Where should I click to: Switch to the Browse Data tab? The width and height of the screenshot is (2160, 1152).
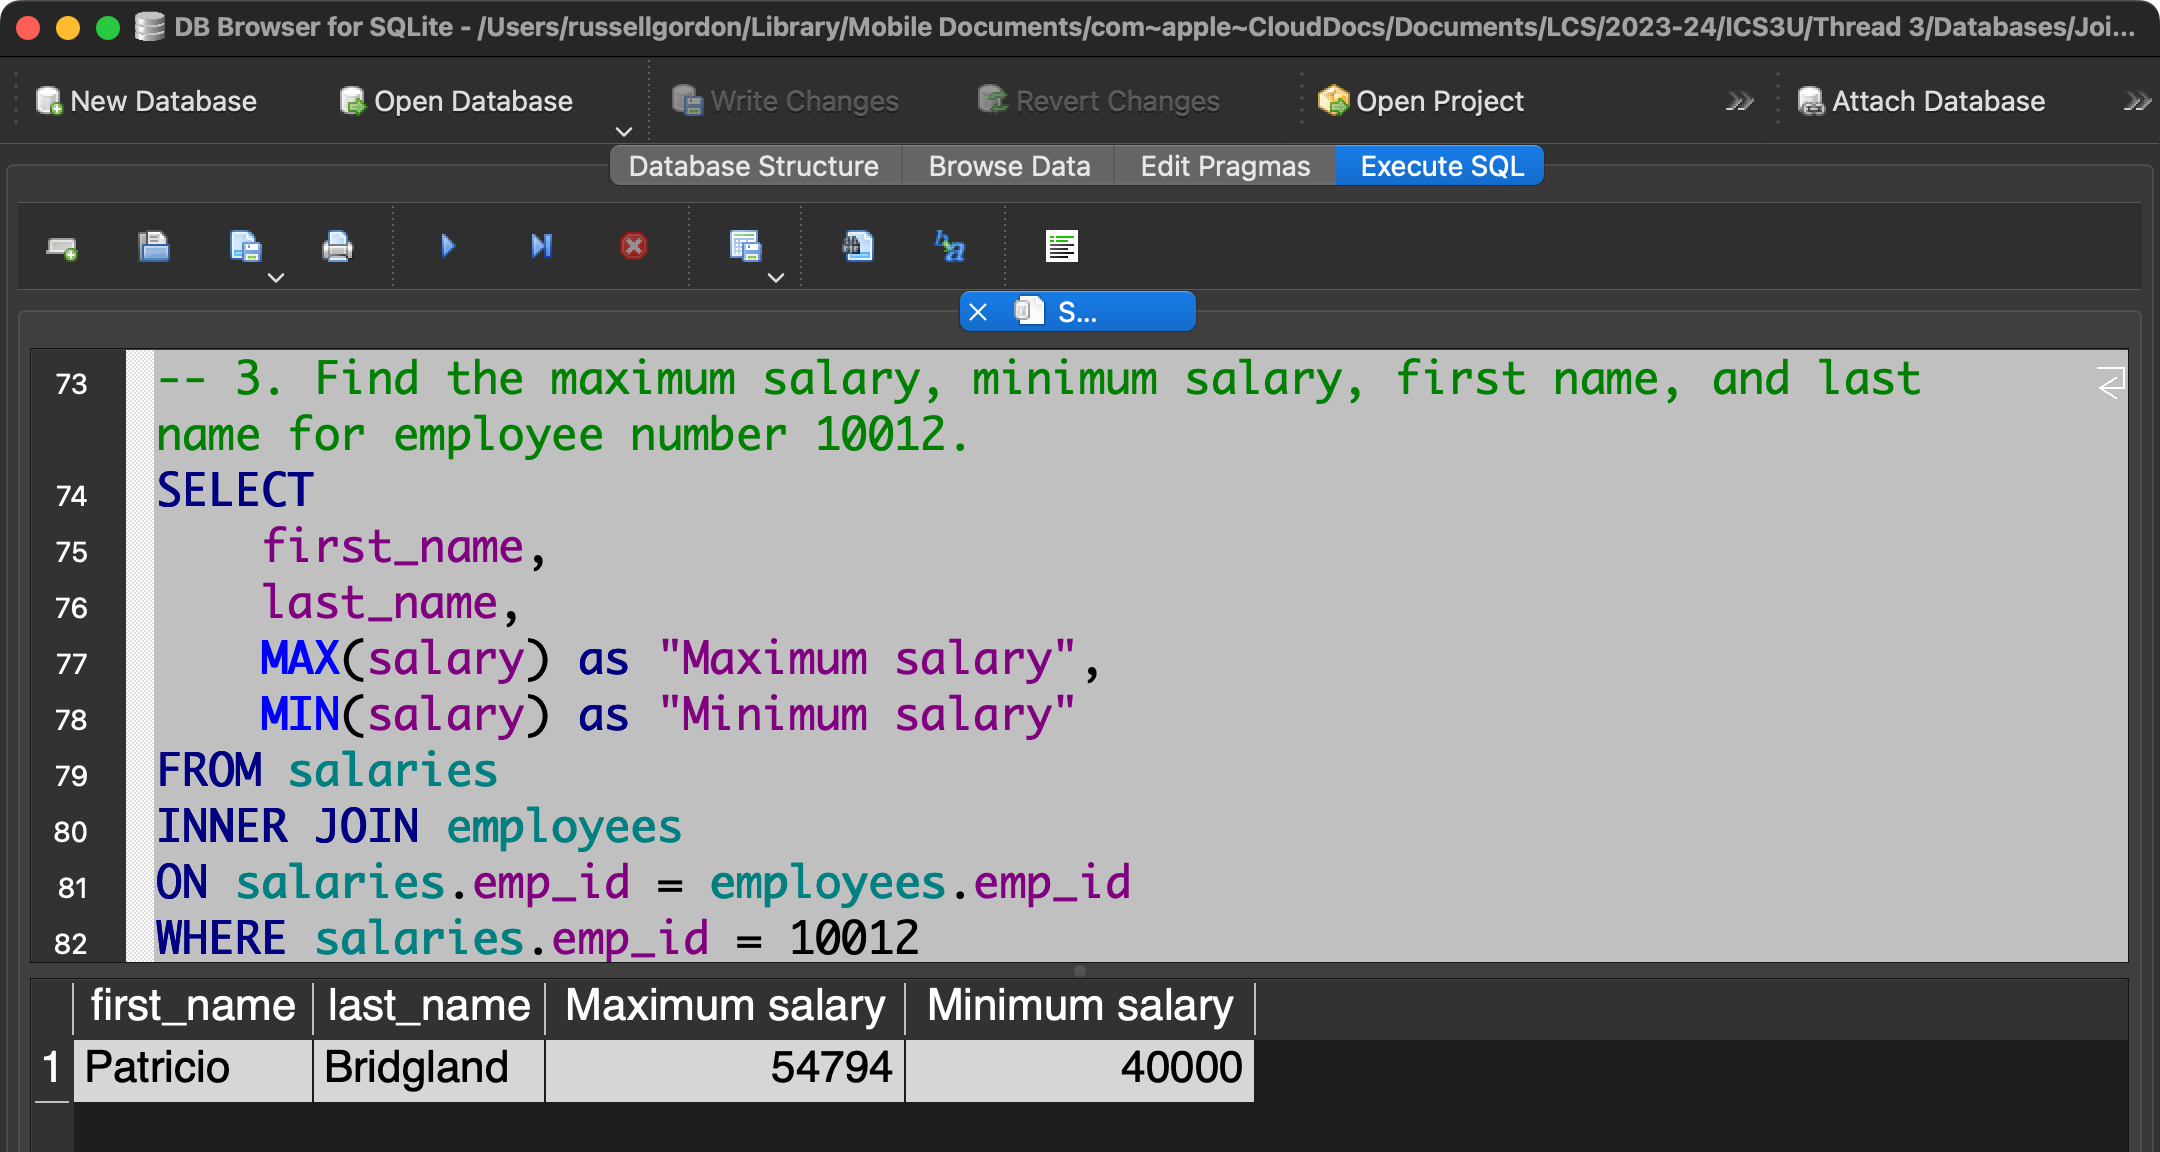click(1009, 166)
